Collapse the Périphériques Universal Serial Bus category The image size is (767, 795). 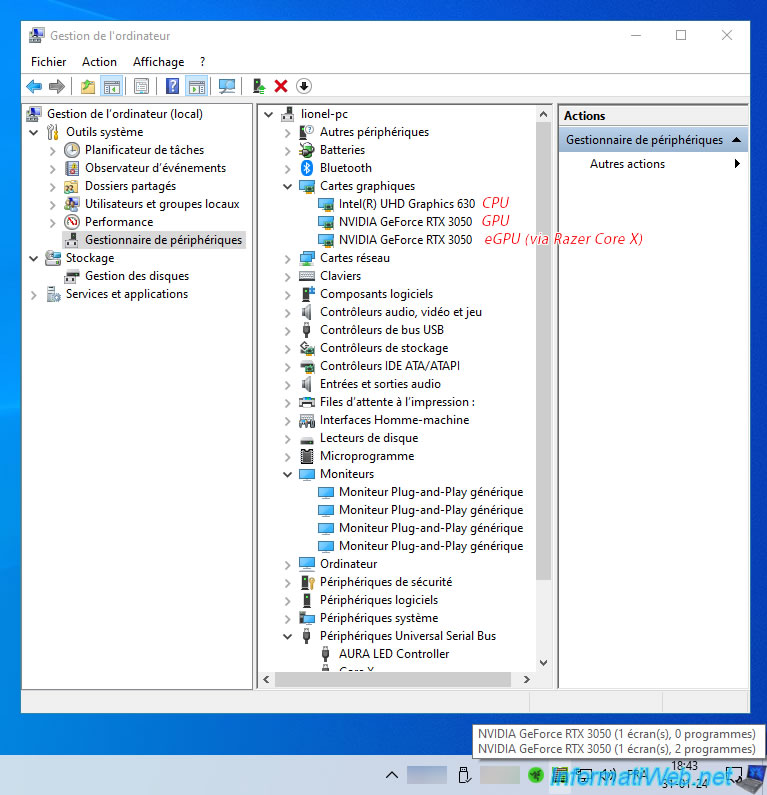coord(287,636)
